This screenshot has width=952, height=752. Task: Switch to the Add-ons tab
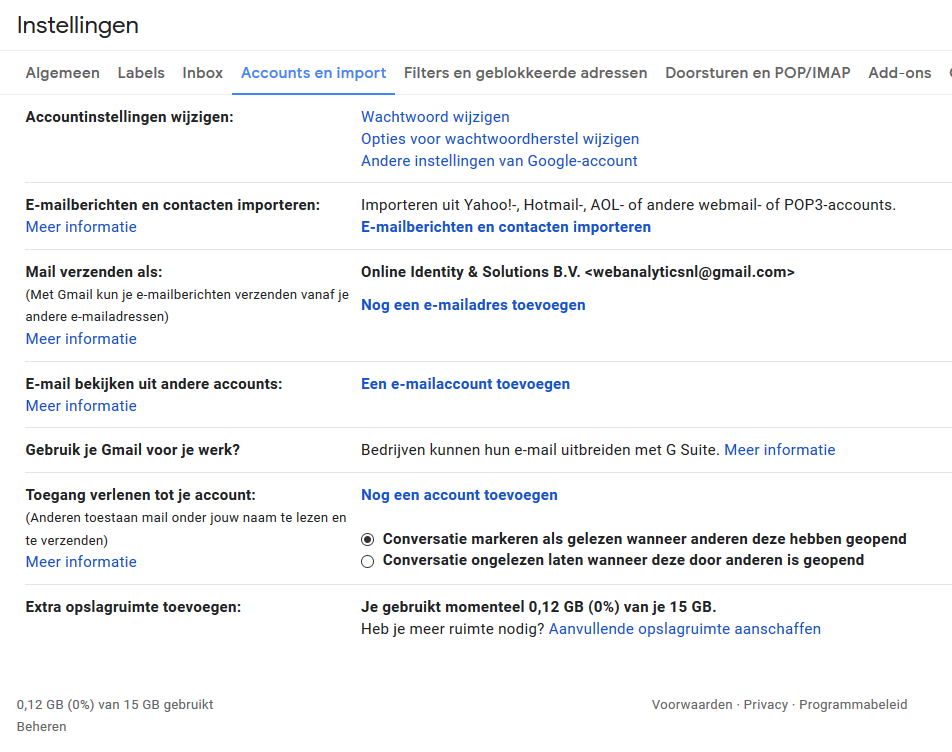[x=899, y=73]
